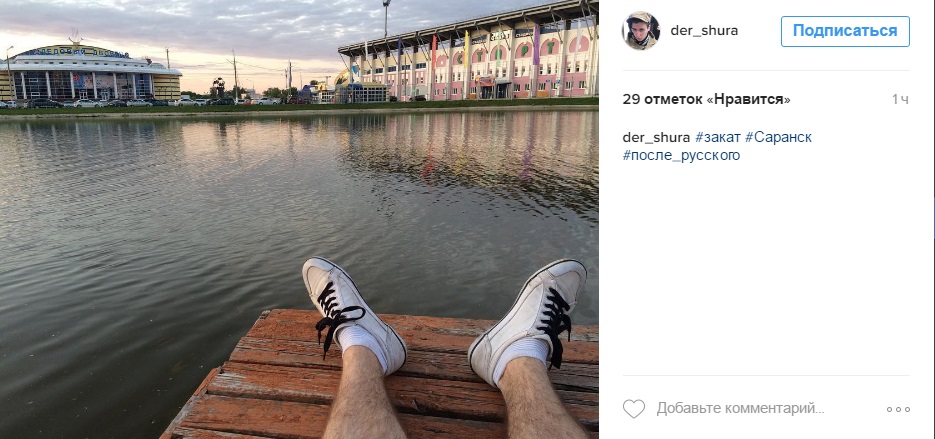Click der_shura username in the caption
Screen dimensions: 935x439
tap(656, 137)
